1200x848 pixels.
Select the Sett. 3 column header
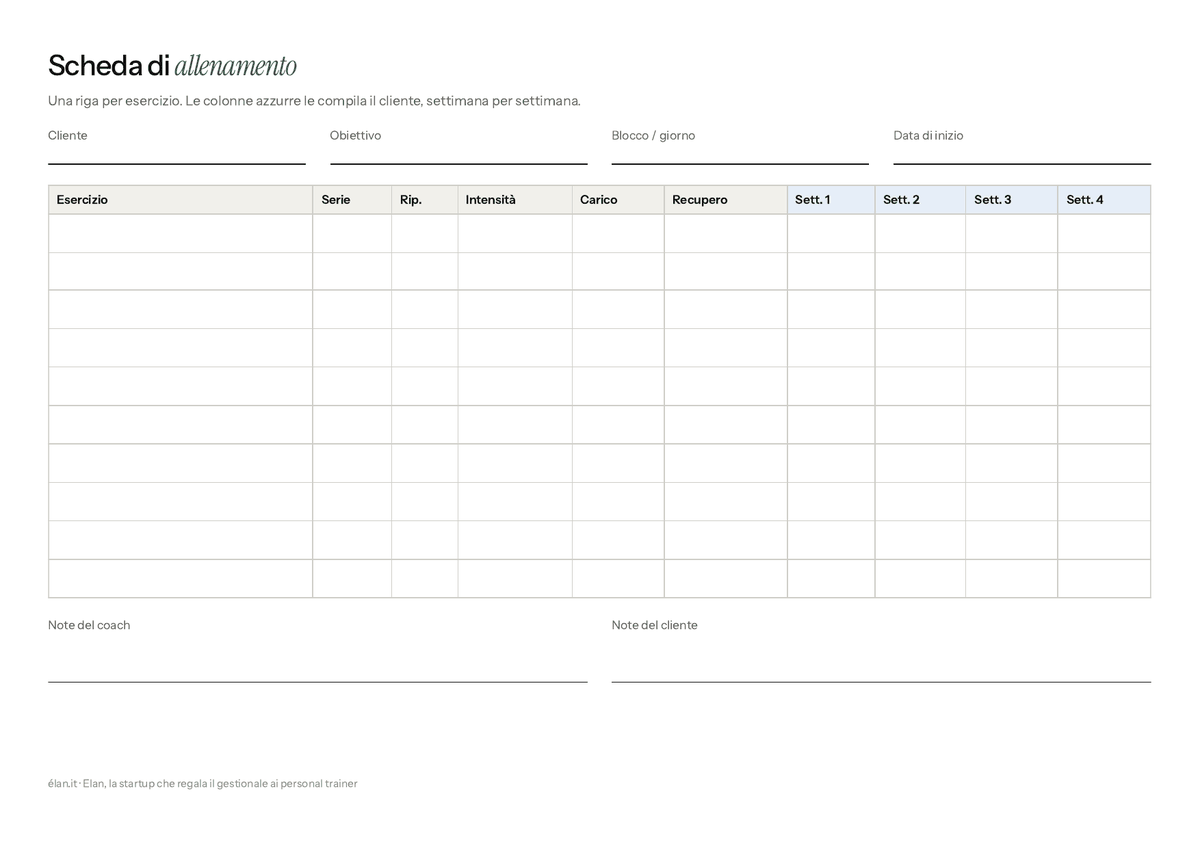1012,200
